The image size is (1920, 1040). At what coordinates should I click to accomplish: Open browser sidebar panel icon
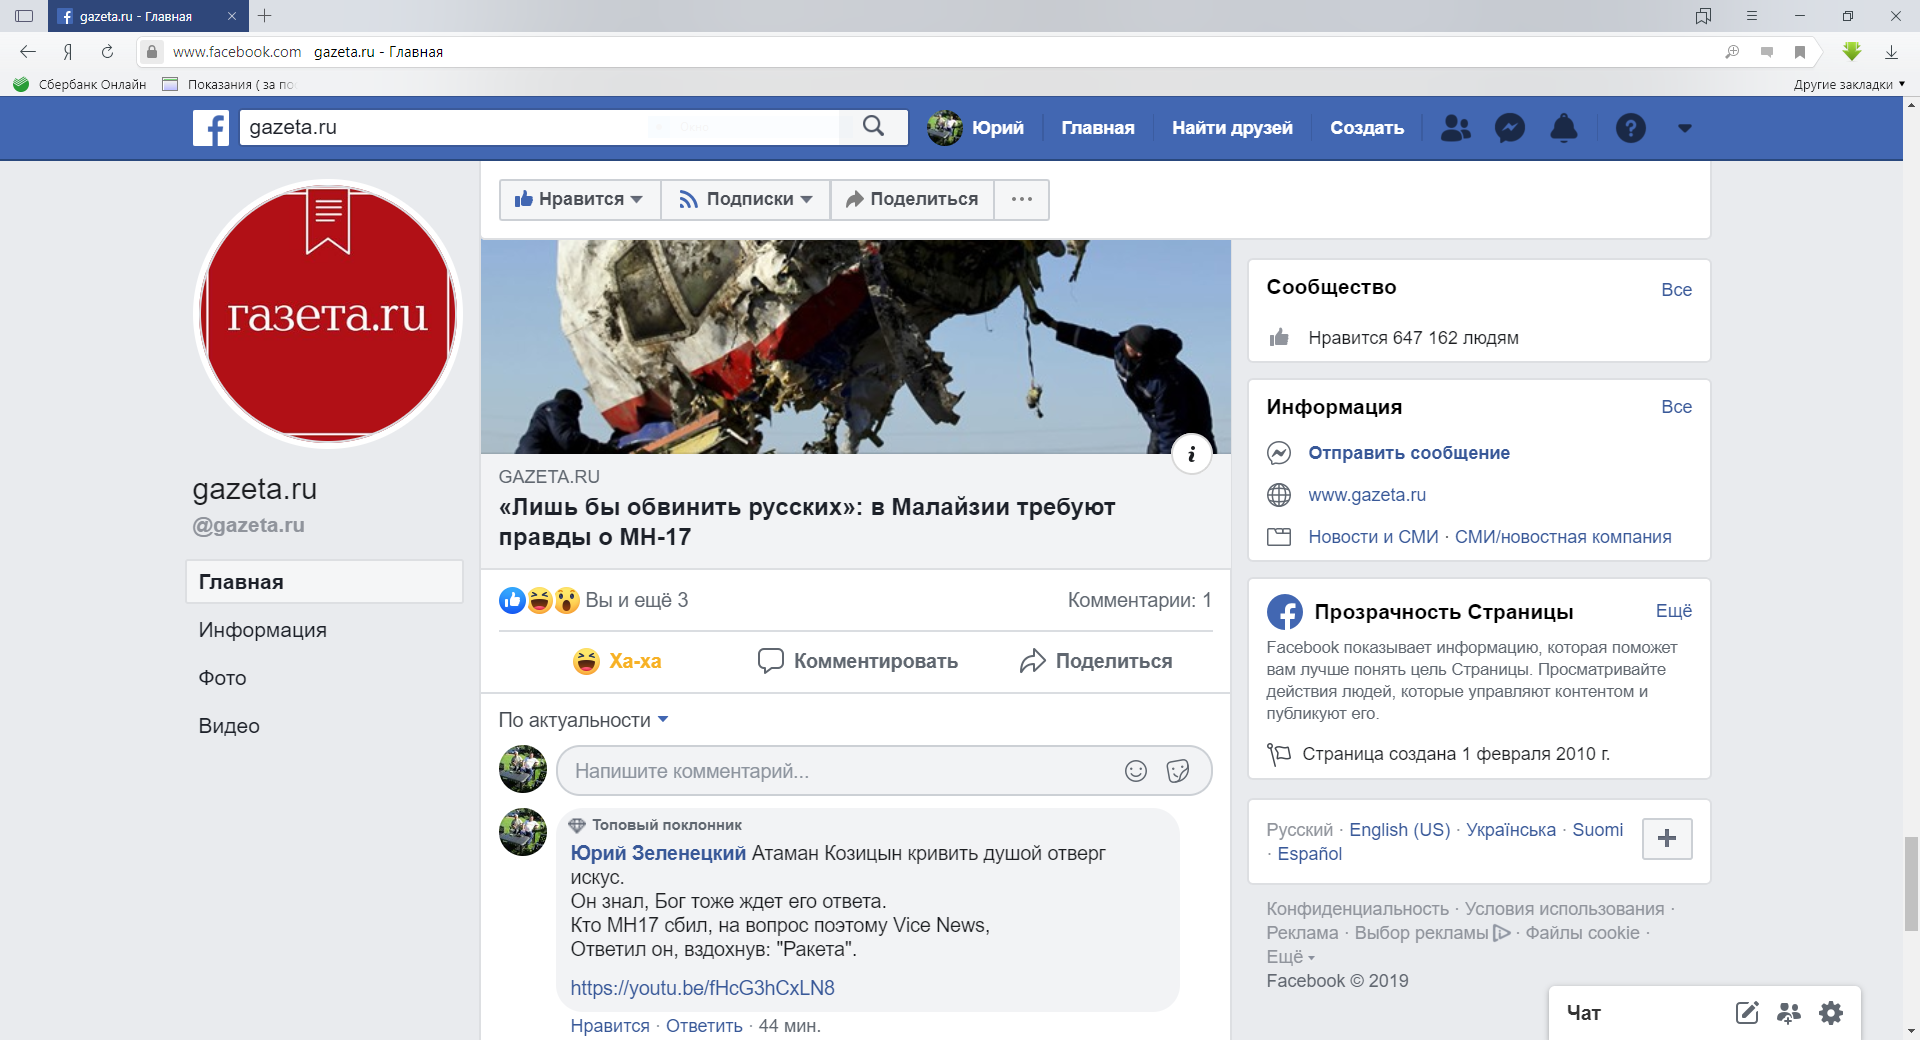tap(24, 16)
